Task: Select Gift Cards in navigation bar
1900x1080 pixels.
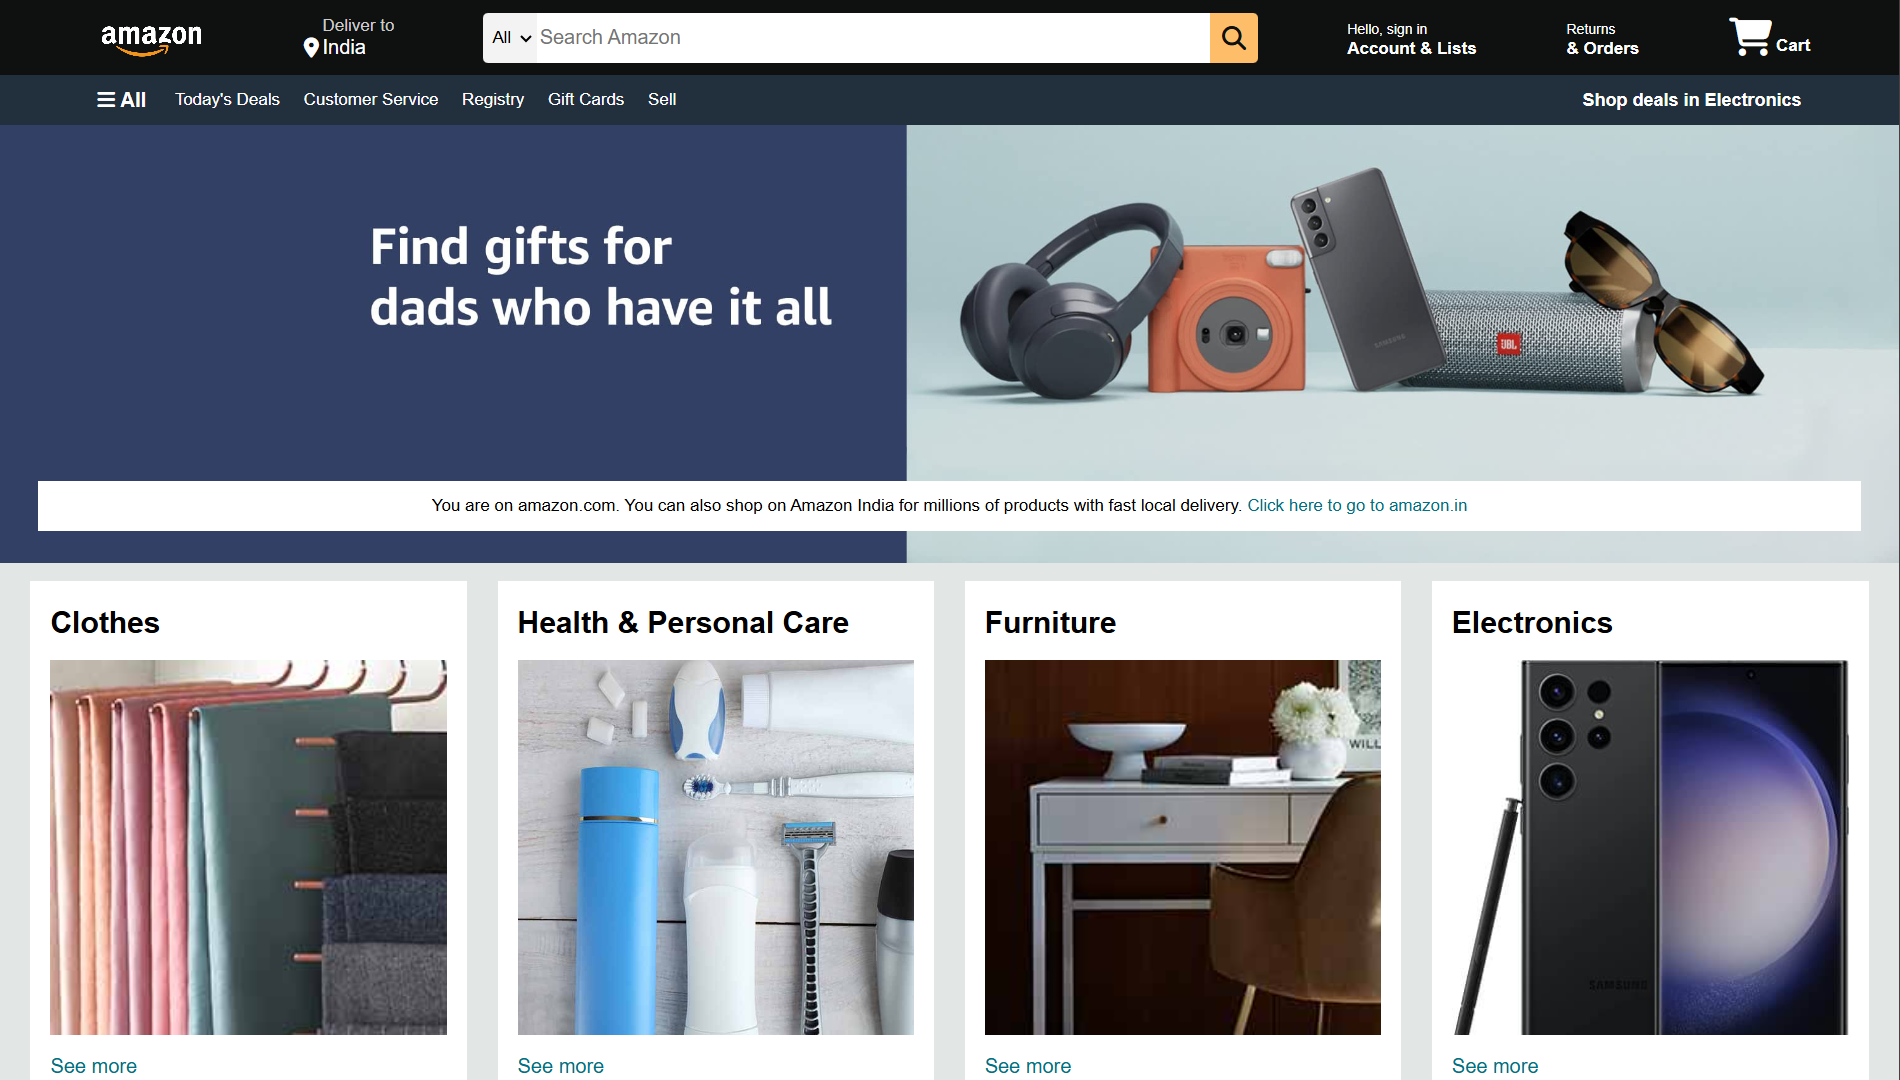Action: click(x=586, y=100)
